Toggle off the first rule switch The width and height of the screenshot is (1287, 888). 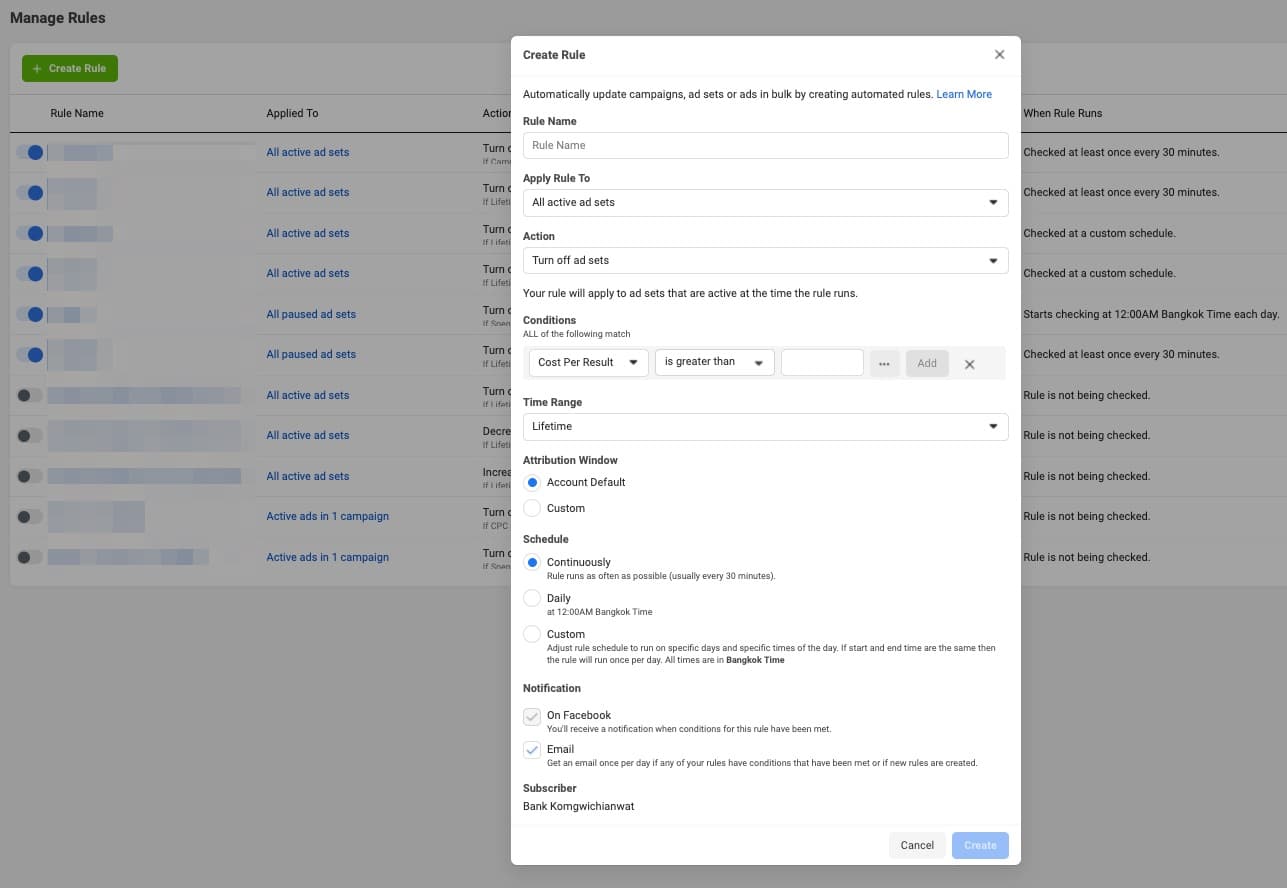point(30,152)
